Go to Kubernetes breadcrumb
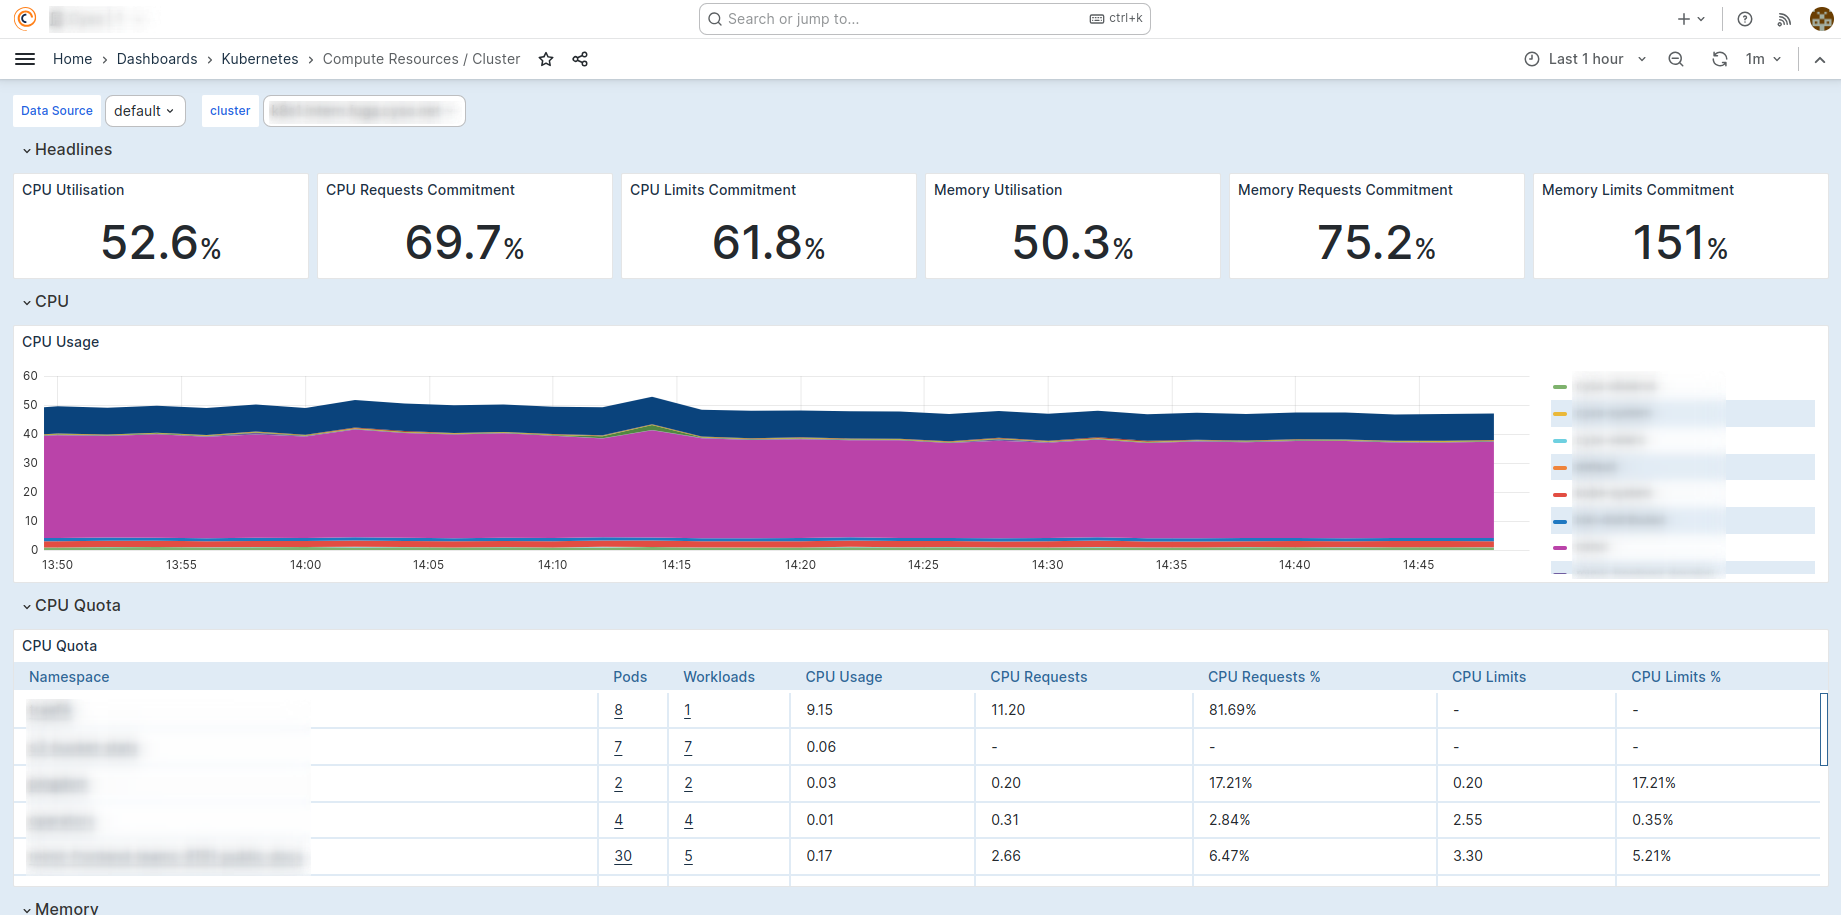 (260, 59)
